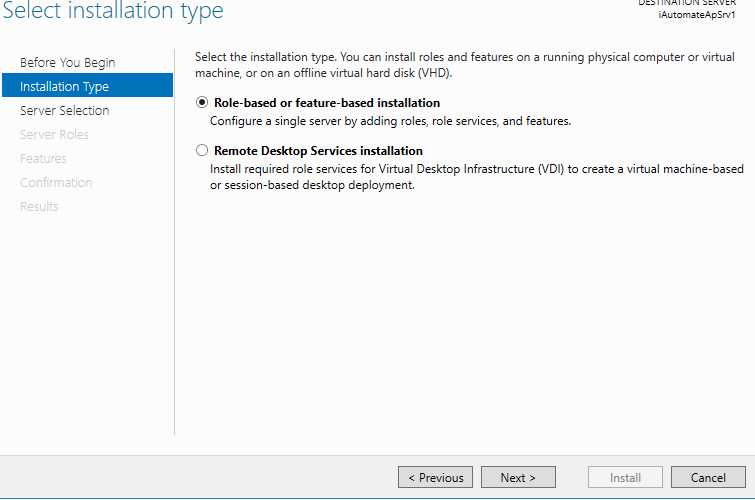Open the Before You Begin step
This screenshot has height=500, width=755.
[68, 63]
